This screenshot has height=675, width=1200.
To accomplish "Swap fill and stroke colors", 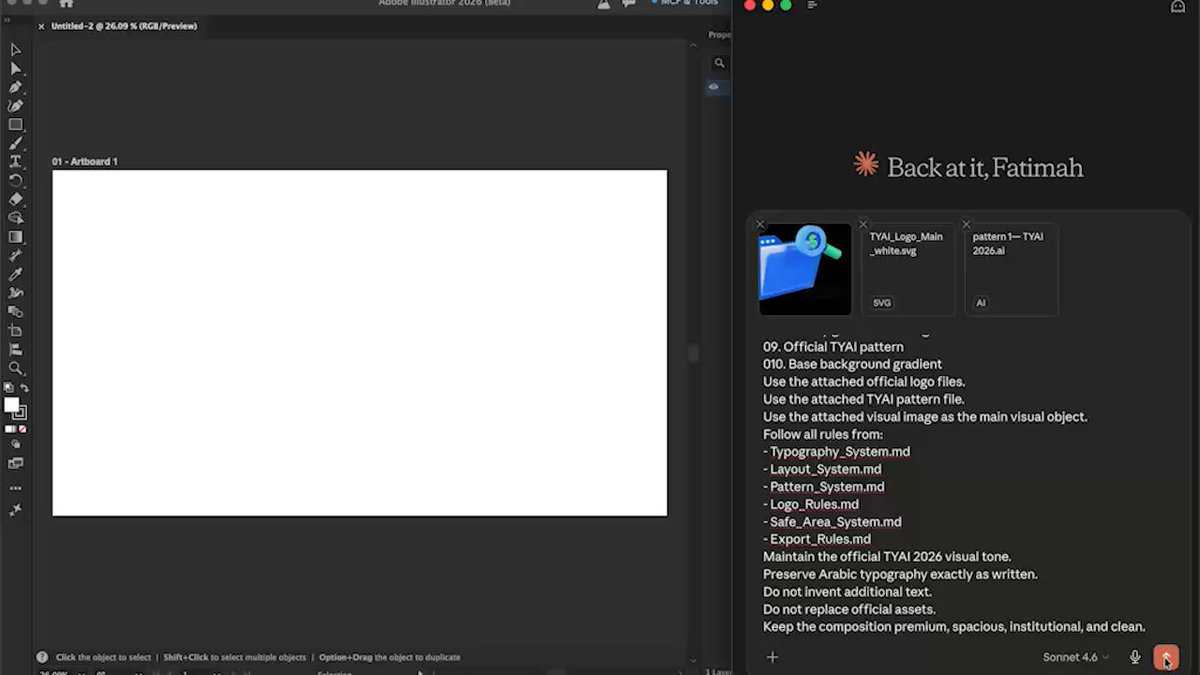I will 24,388.
